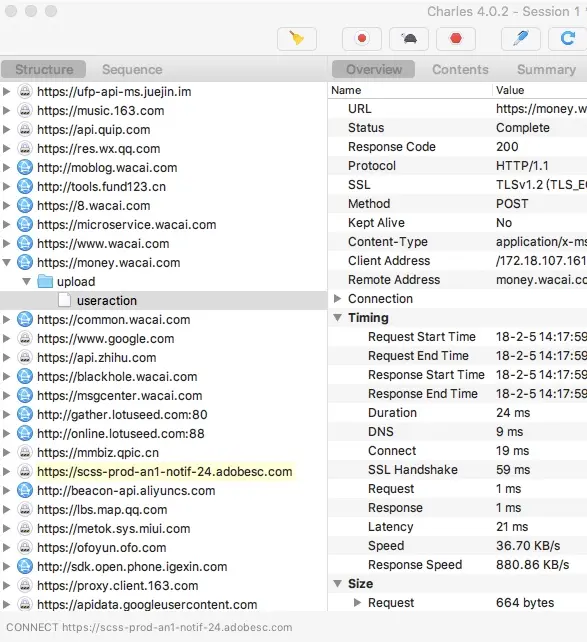Click the CONNECT status bar message
Image resolution: width=587 pixels, height=642 pixels.
[149, 627]
